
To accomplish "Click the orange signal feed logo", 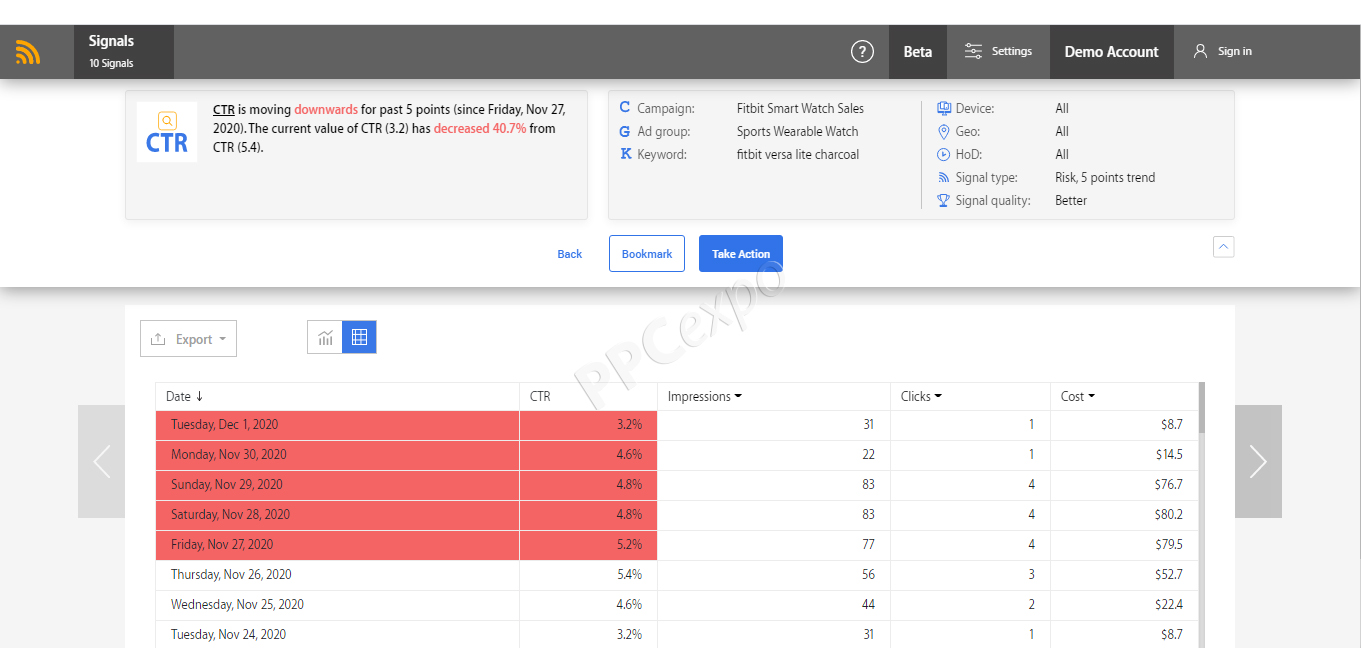I will [x=28, y=52].
